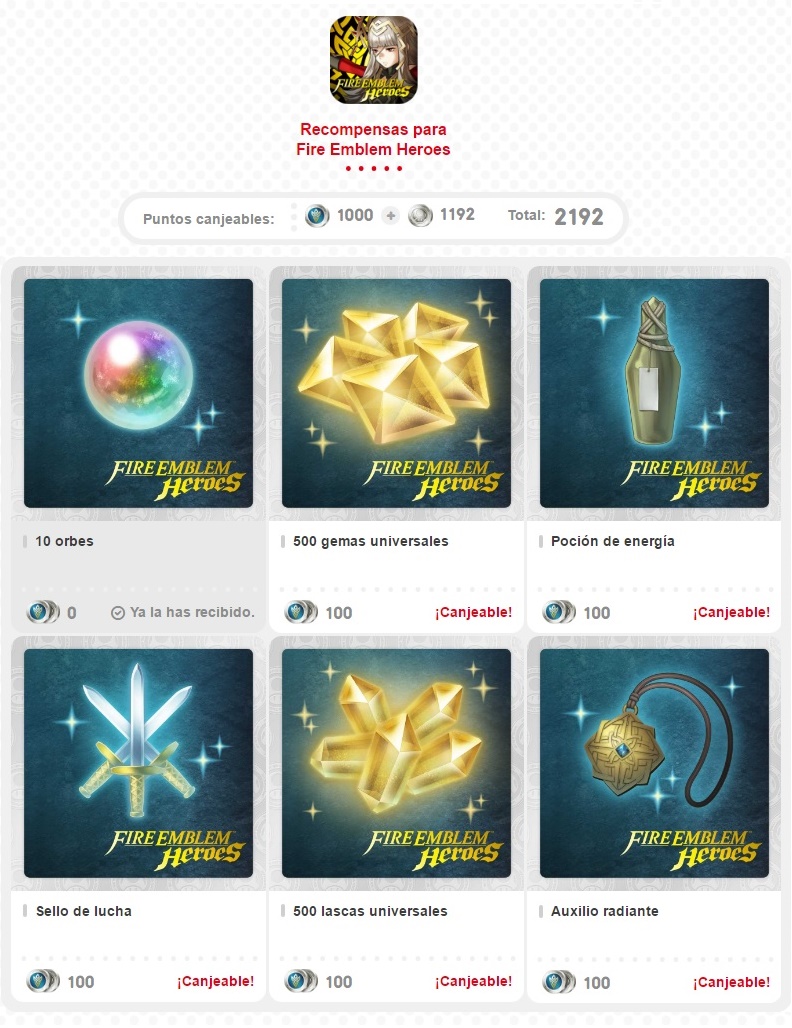Select the Auxilio radiante amulet image

click(x=654, y=763)
